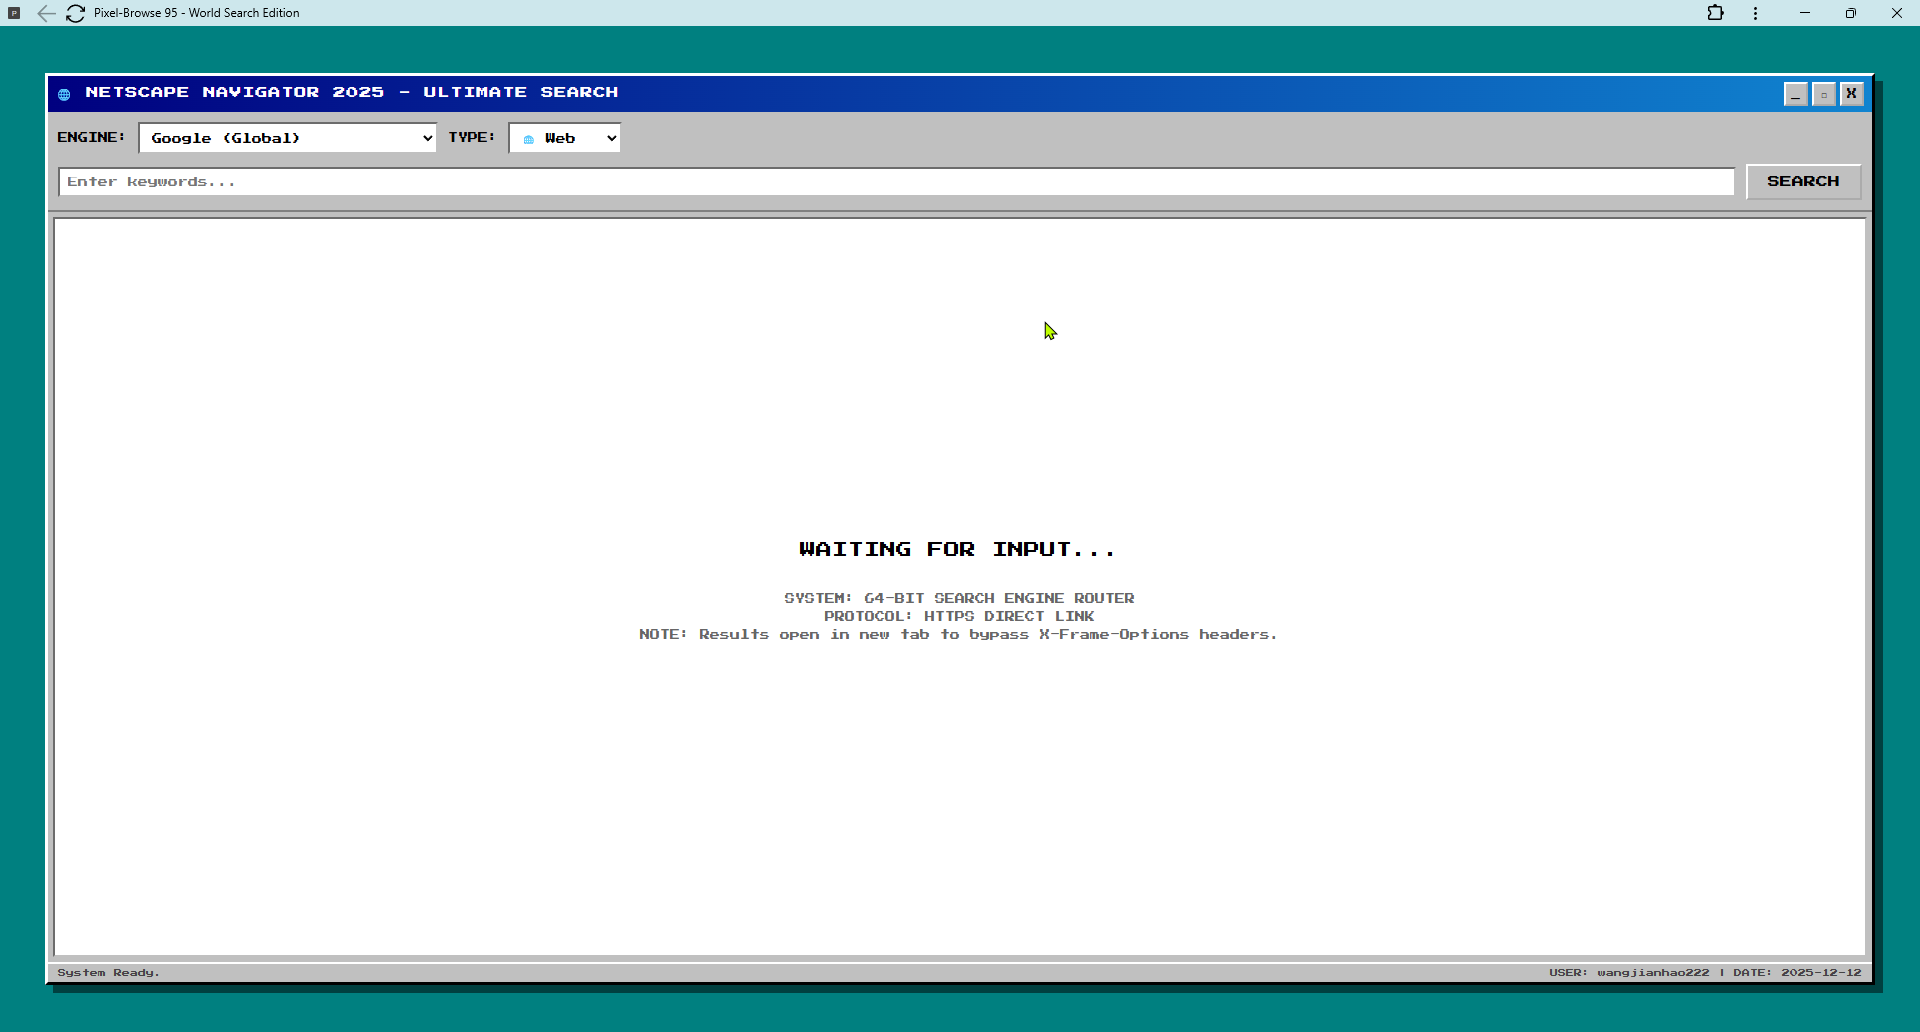1920x1032 pixels.
Task: Reload the current page
Action: pos(75,13)
